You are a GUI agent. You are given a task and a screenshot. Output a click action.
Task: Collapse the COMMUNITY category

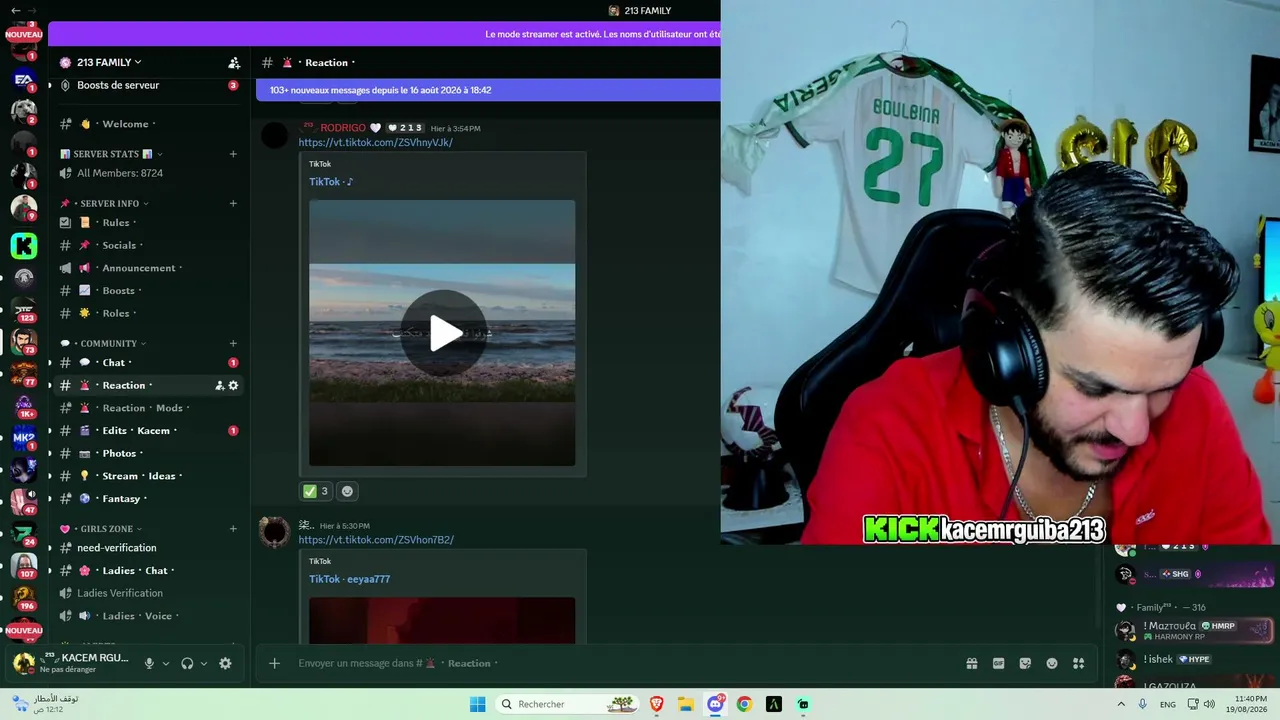point(103,343)
